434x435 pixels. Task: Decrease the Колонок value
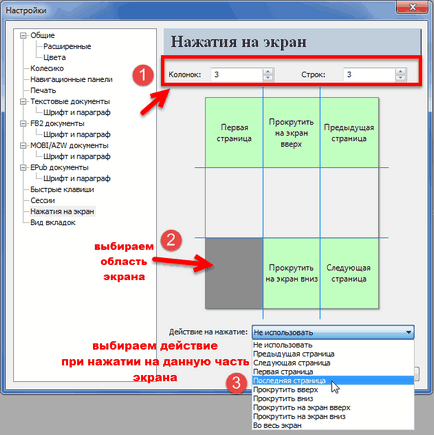[x=268, y=77]
